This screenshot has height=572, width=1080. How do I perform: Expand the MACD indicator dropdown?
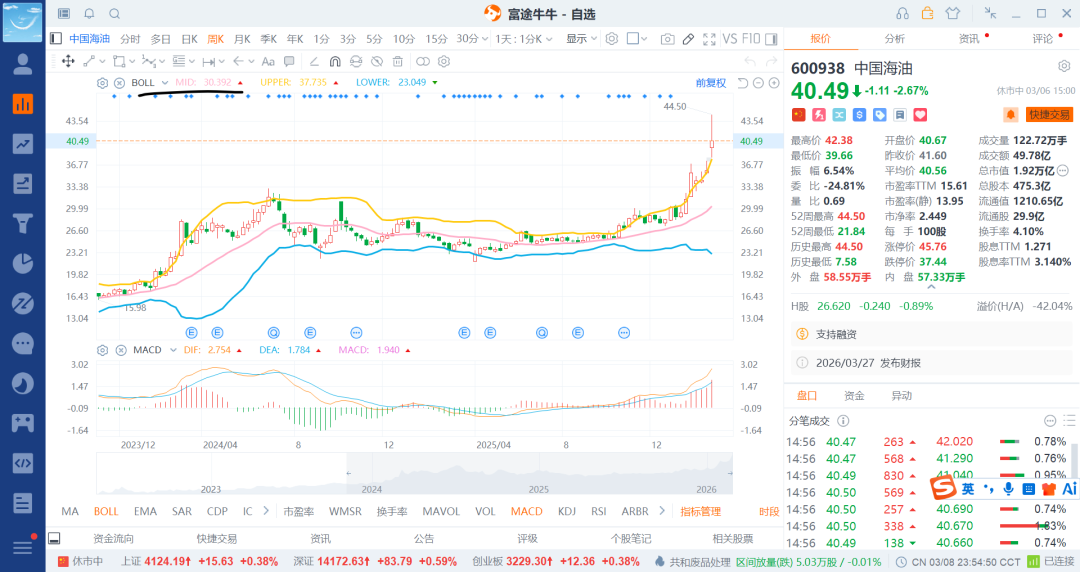(173, 350)
